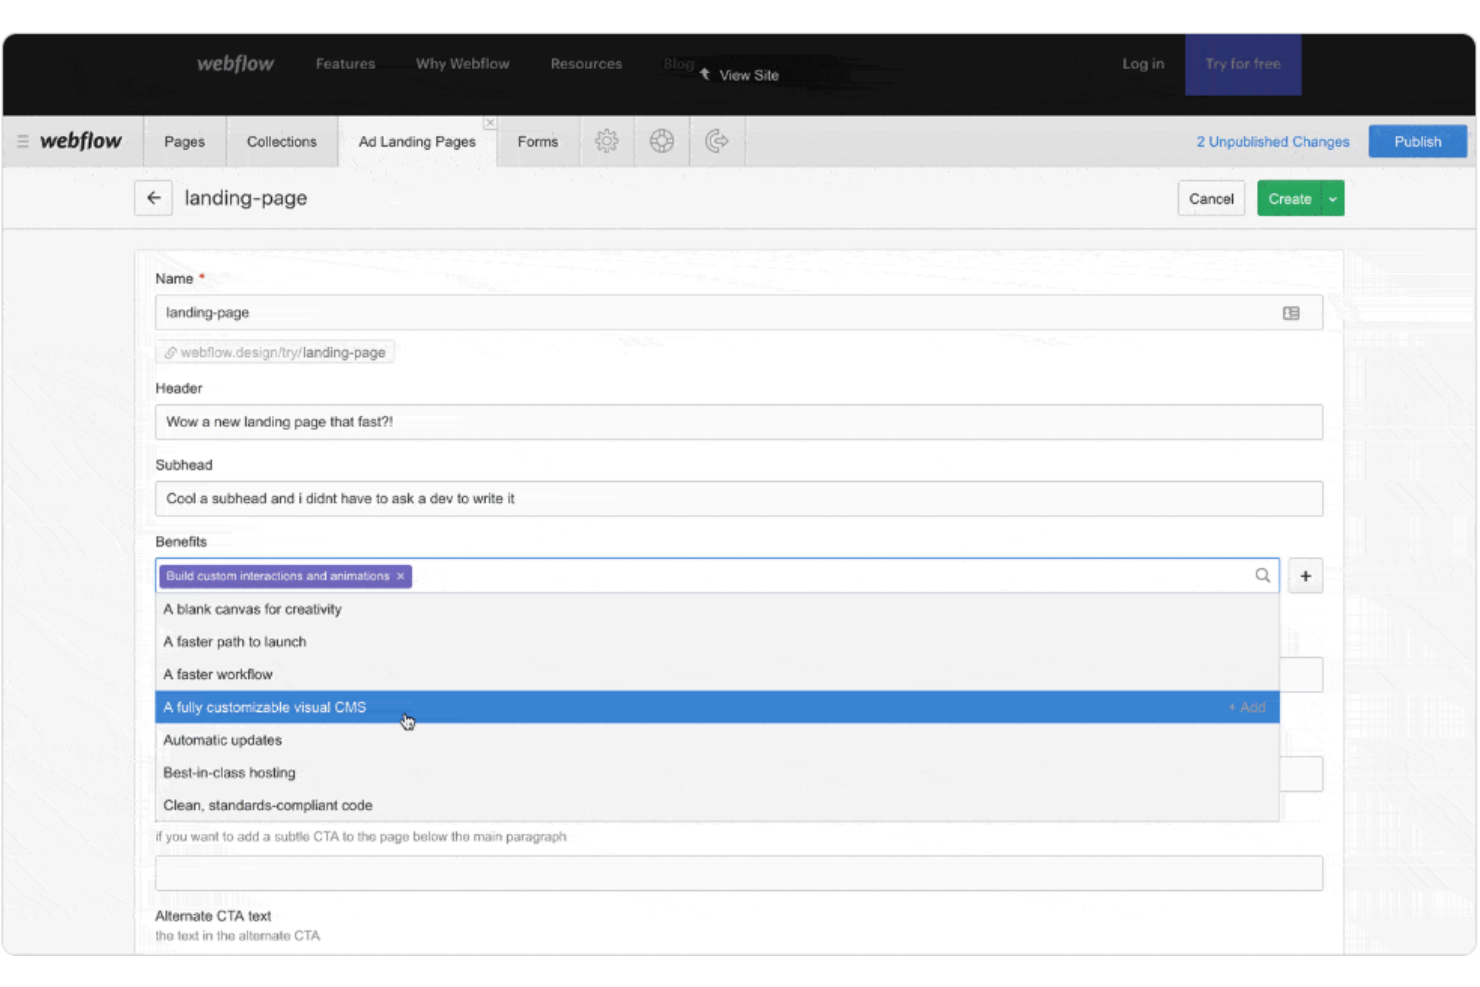This screenshot has width=1480, height=987.
Task: Remove the 'Build custom interactions' tag
Action: 401,576
